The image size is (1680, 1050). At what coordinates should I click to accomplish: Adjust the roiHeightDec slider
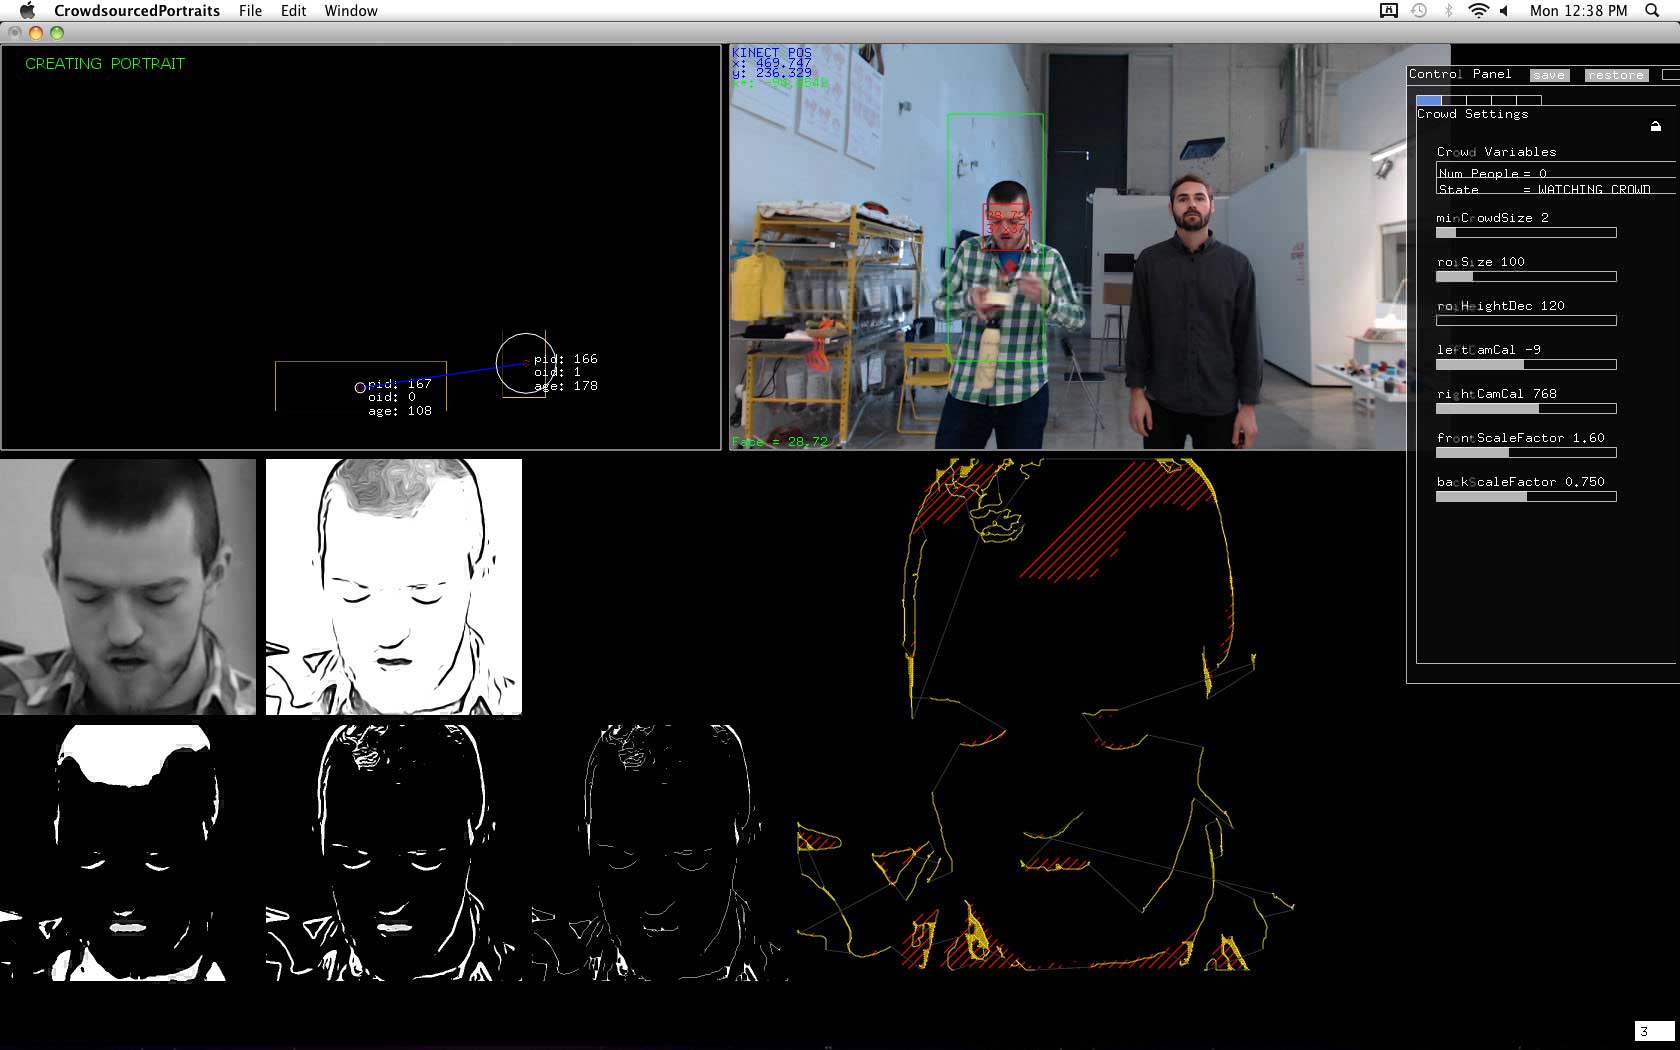point(1526,321)
